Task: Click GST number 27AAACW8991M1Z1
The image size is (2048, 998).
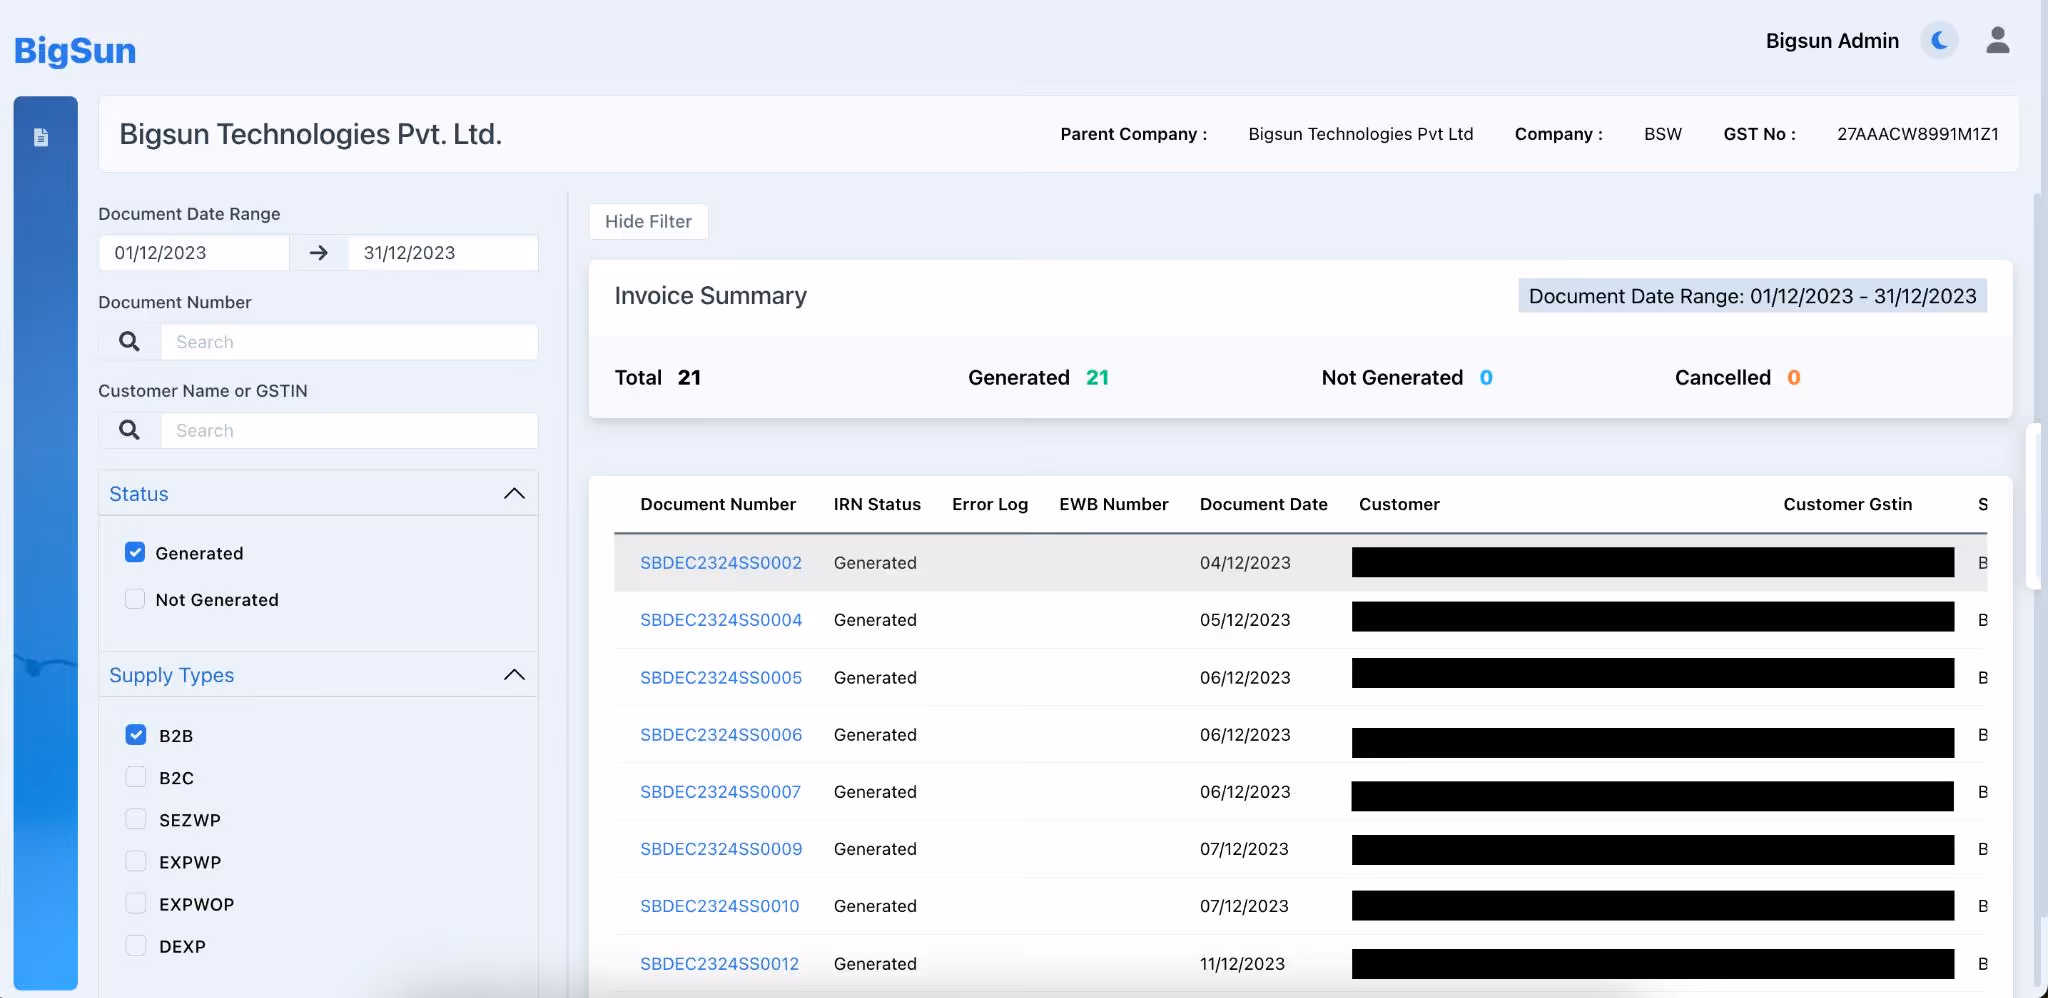Action: (1917, 134)
